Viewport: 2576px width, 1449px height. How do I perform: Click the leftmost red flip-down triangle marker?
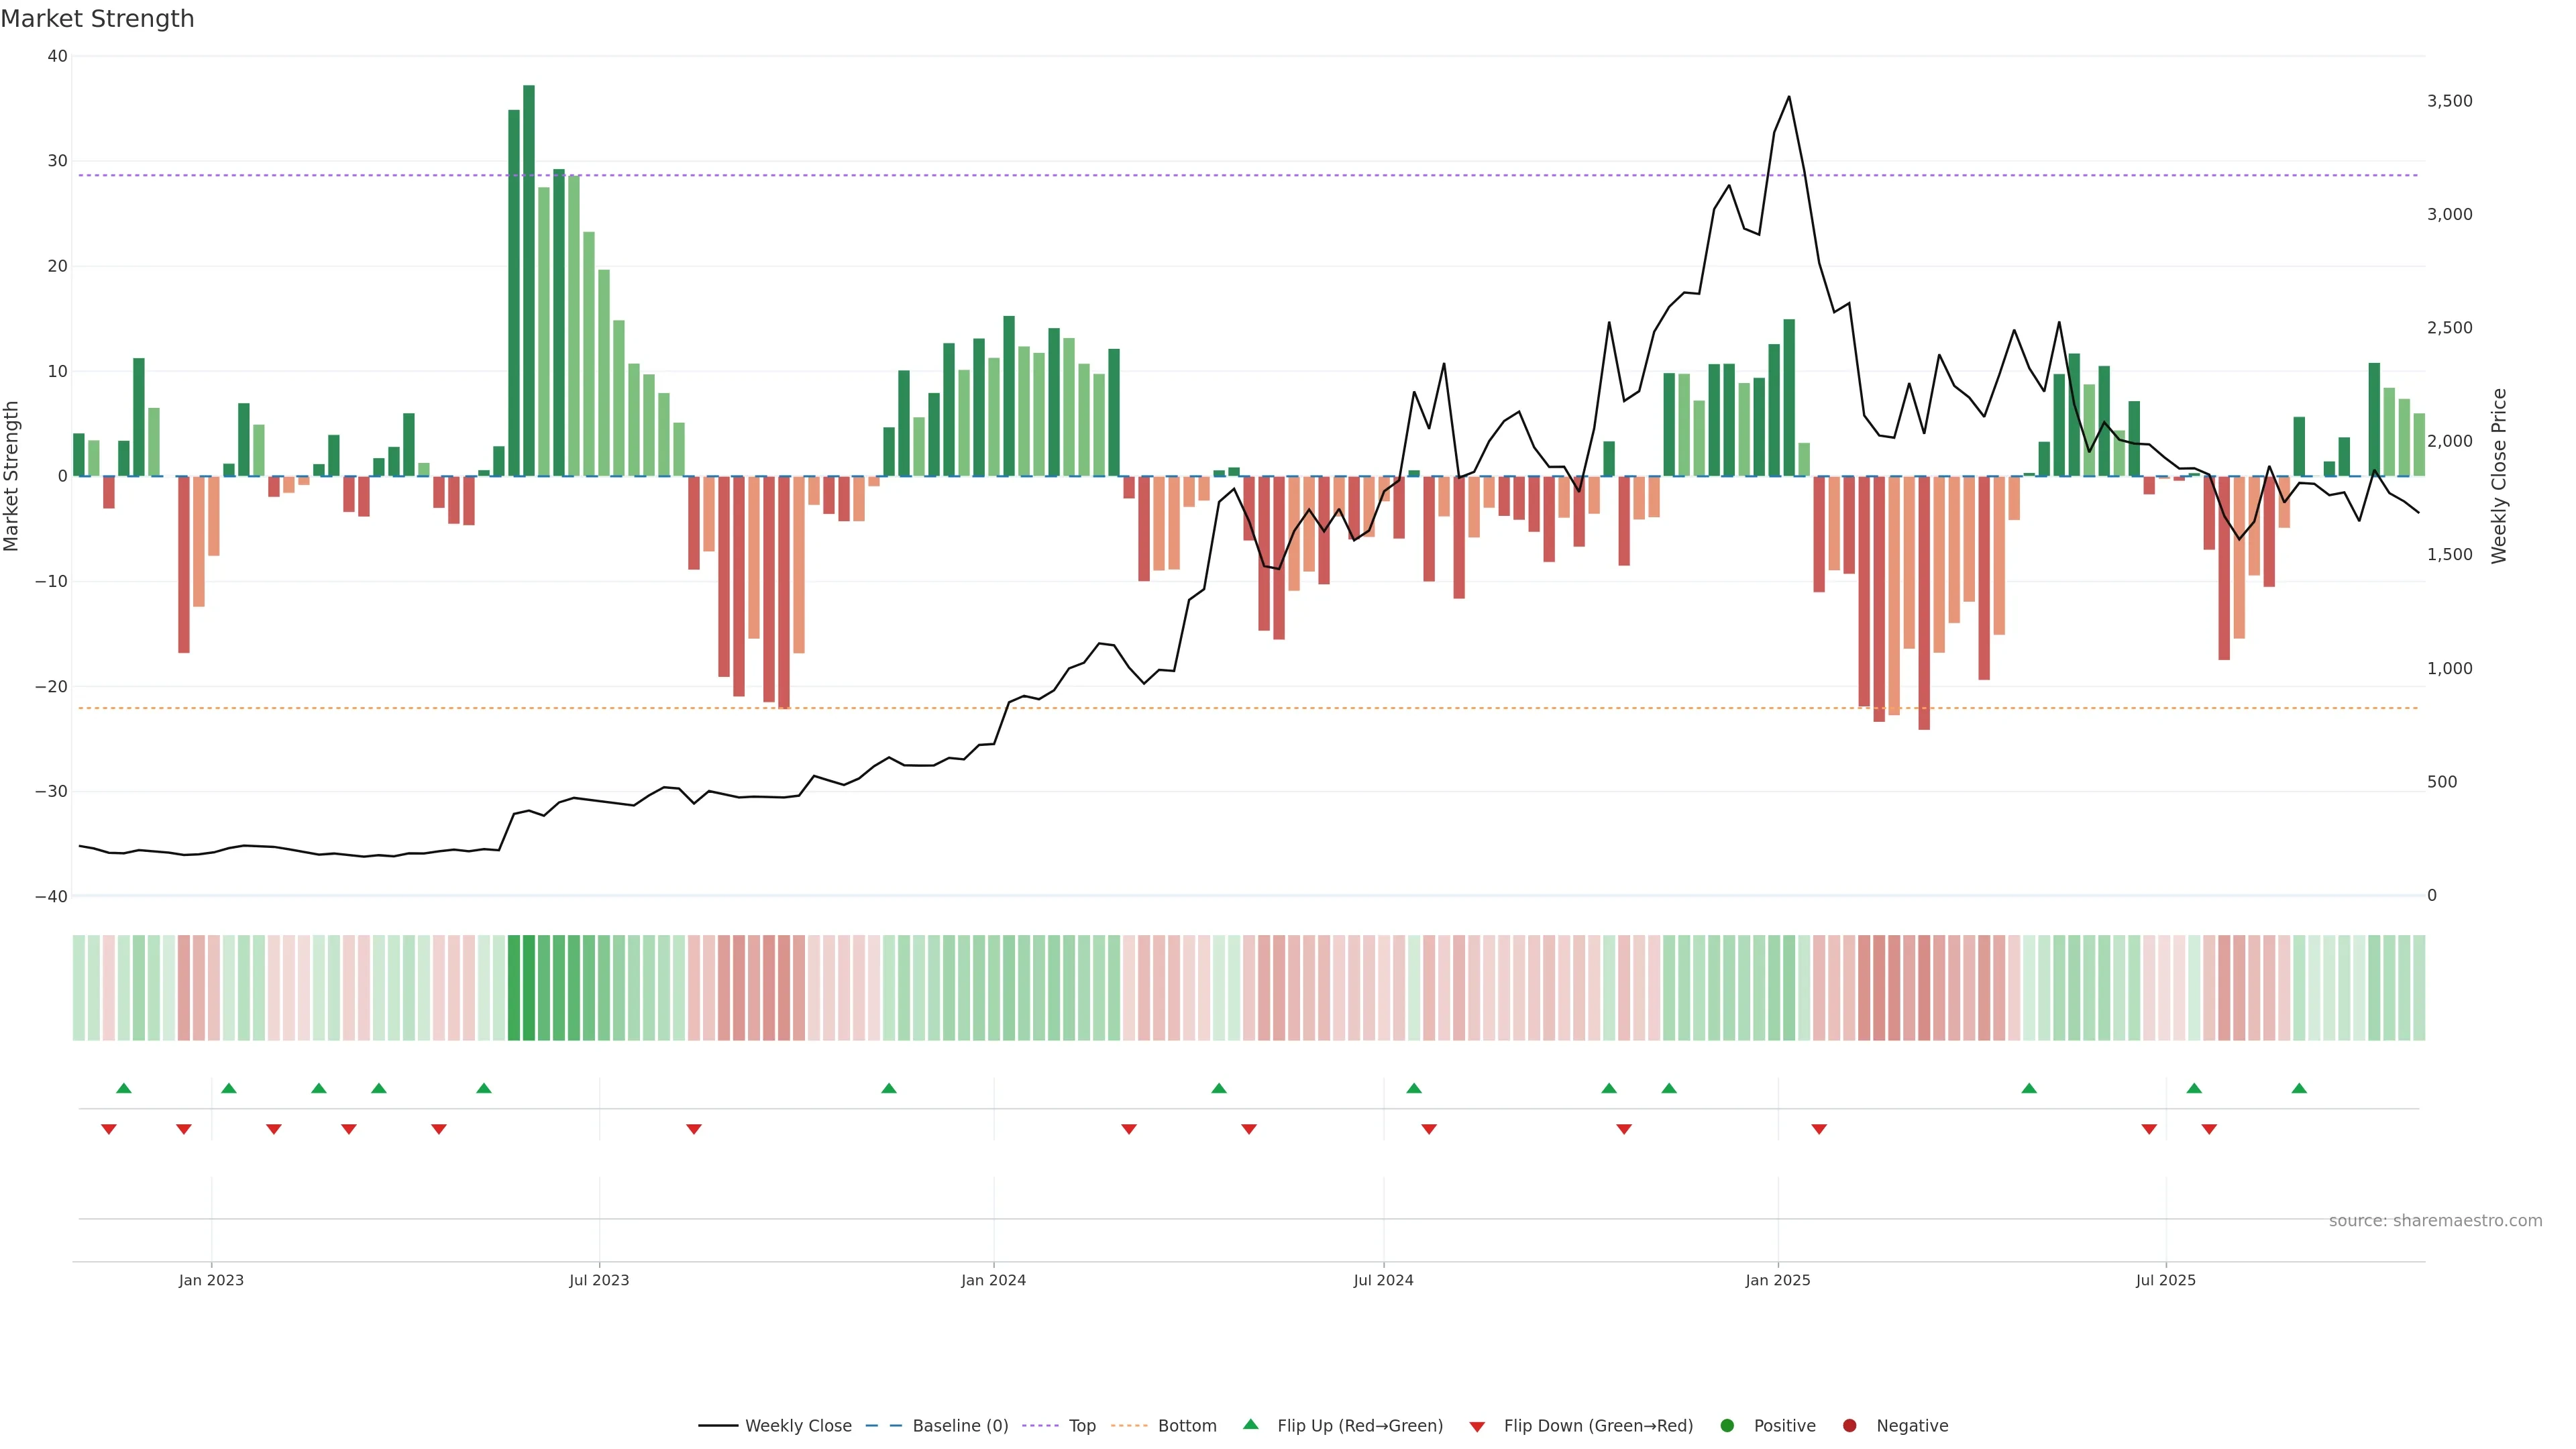pos(109,1129)
